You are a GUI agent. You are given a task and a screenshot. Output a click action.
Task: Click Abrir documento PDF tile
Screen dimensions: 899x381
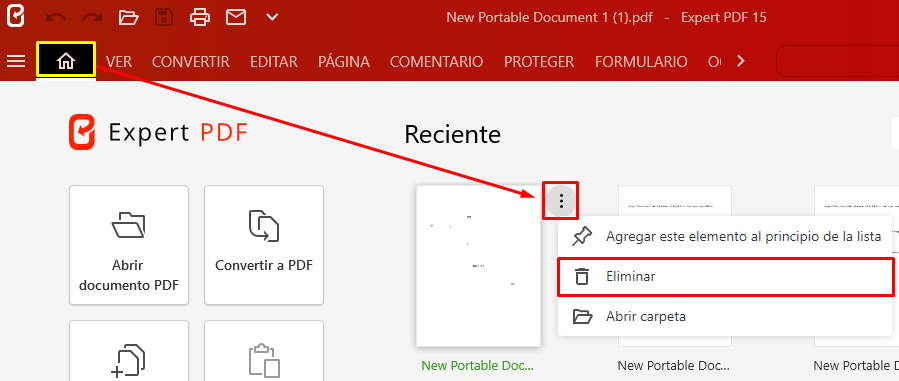(129, 245)
